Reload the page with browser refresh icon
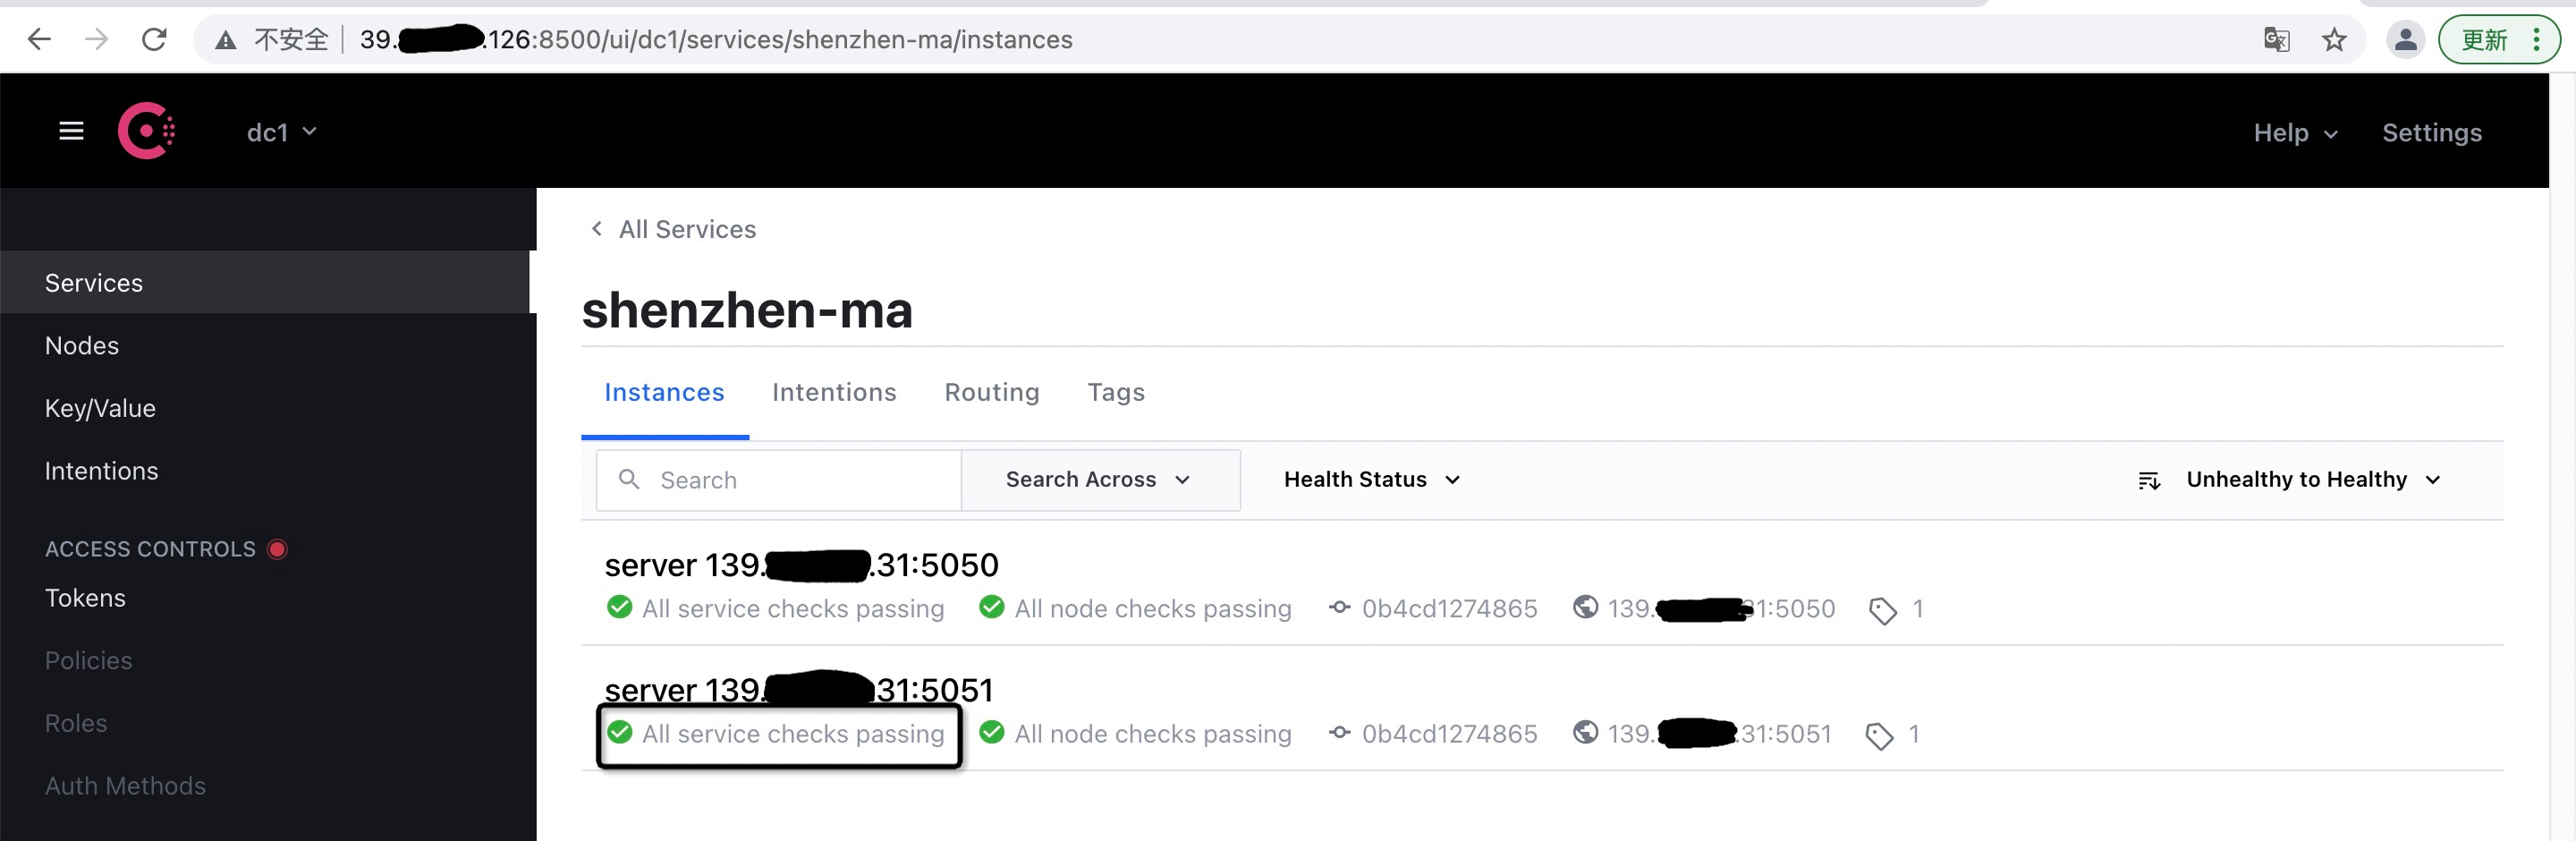 pyautogui.click(x=154, y=40)
